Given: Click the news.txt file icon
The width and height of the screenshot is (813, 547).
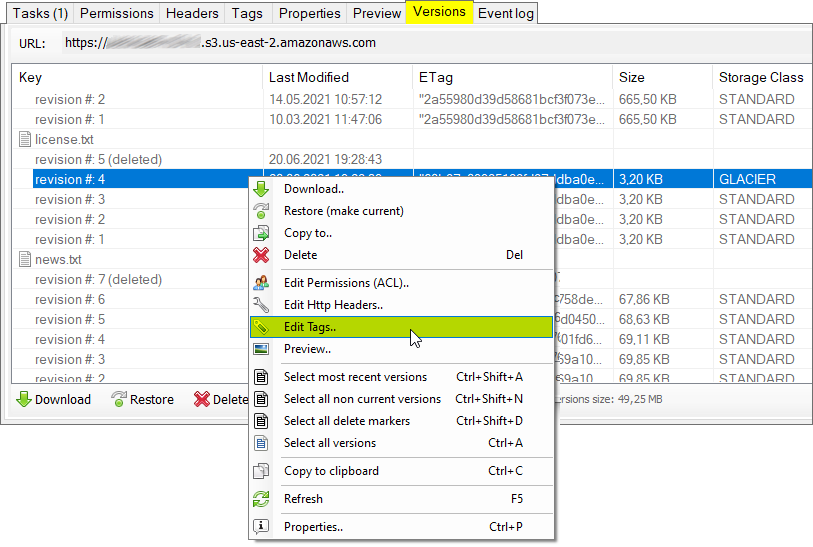Looking at the screenshot, I should (24, 259).
